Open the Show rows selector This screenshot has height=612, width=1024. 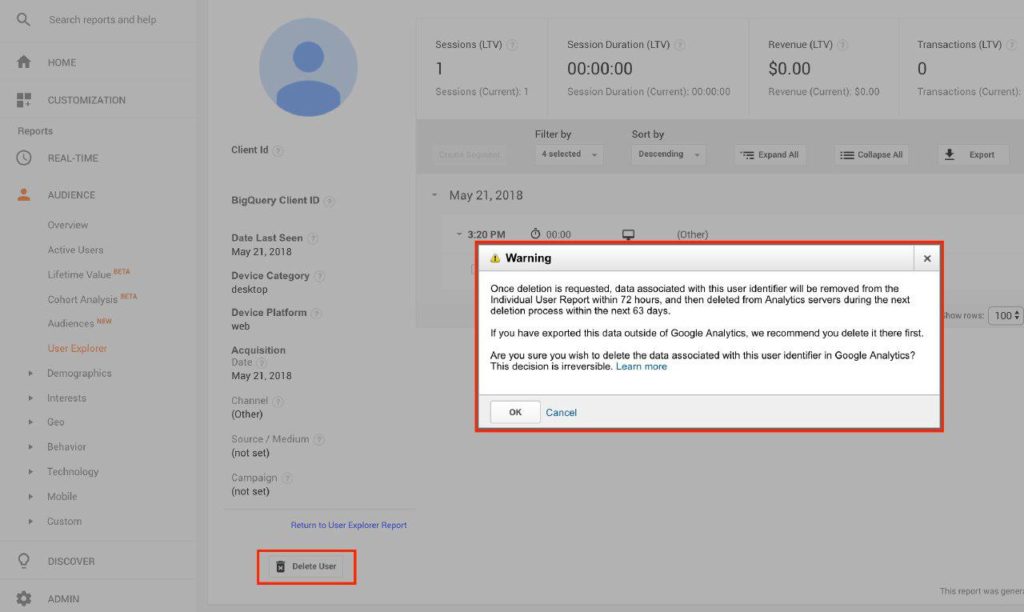[x=1005, y=315]
